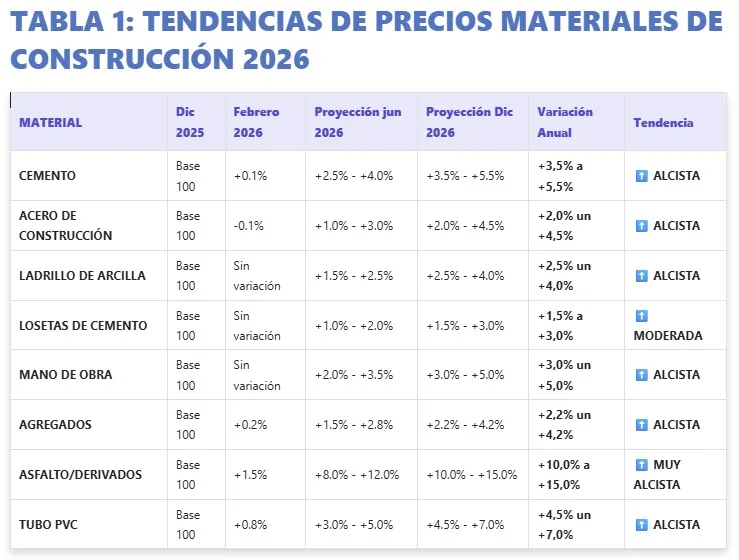Select the Tendencia column header
The height and width of the screenshot is (560, 739).
(x=663, y=123)
